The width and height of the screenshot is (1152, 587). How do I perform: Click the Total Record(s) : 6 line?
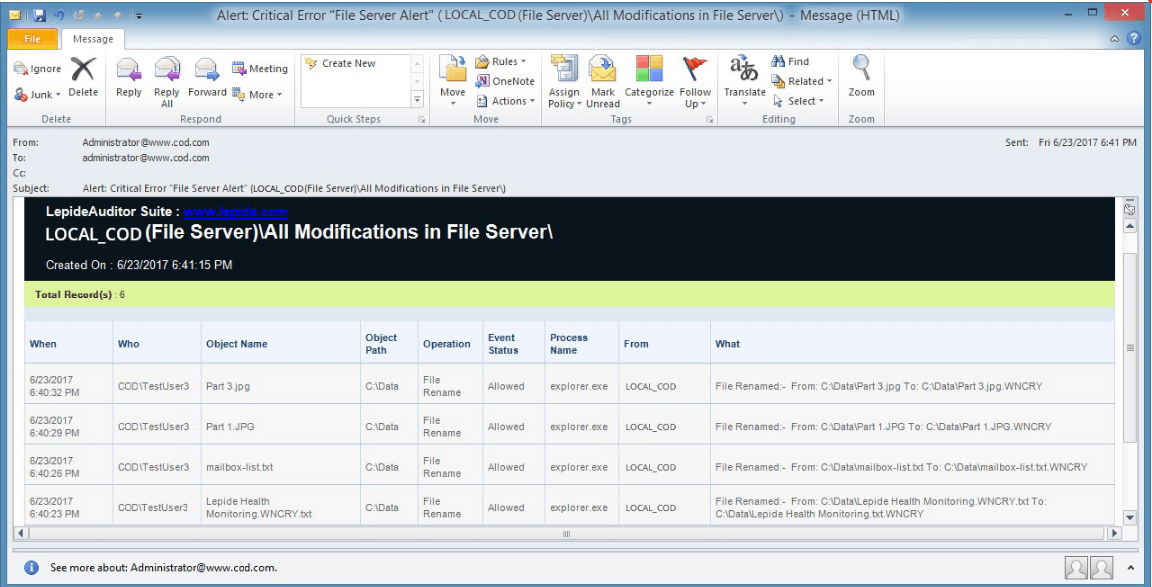point(80,295)
